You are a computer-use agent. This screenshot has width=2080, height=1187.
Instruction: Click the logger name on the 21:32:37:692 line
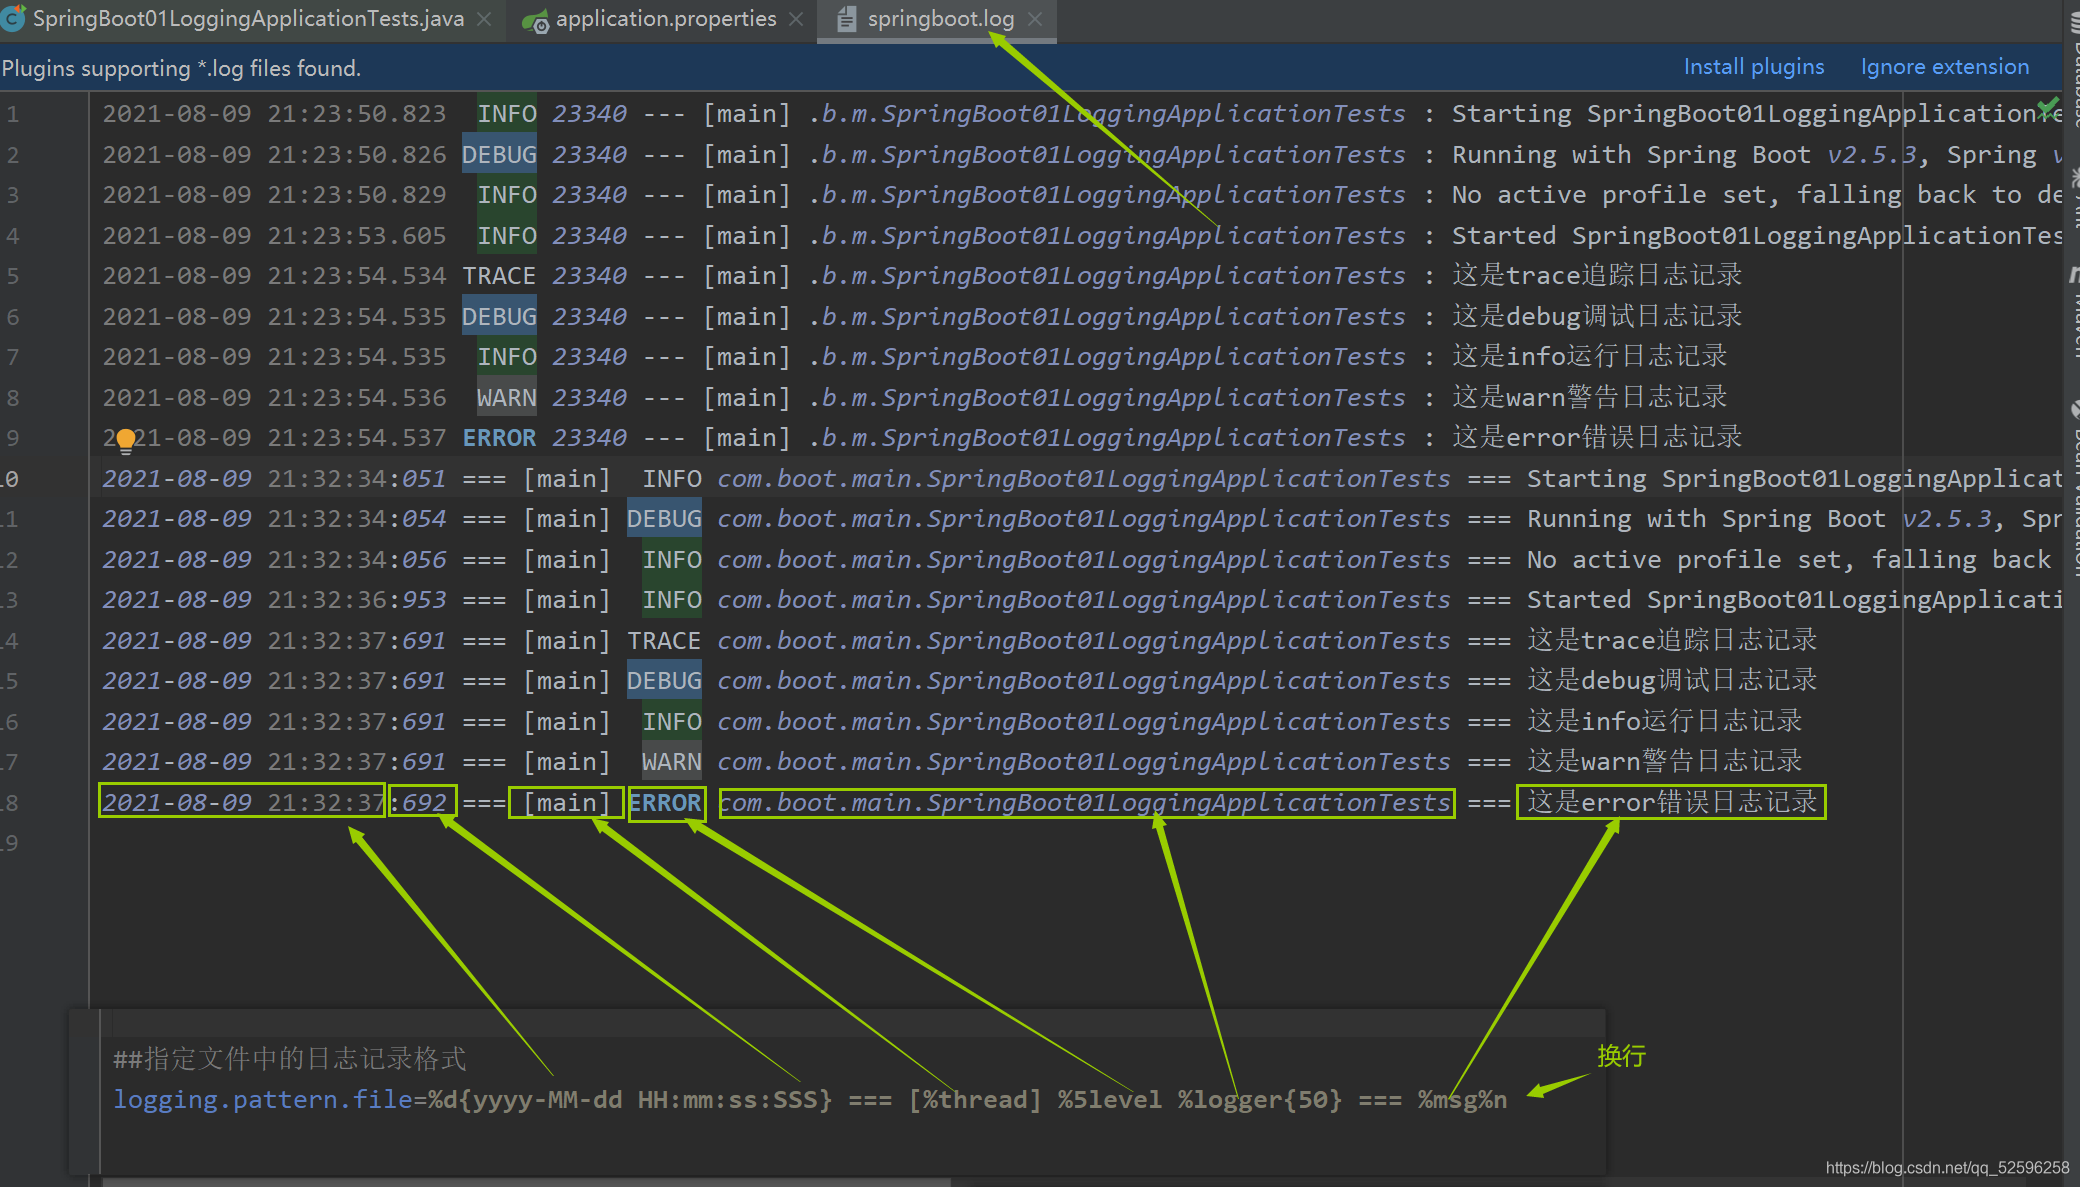tap(1084, 803)
